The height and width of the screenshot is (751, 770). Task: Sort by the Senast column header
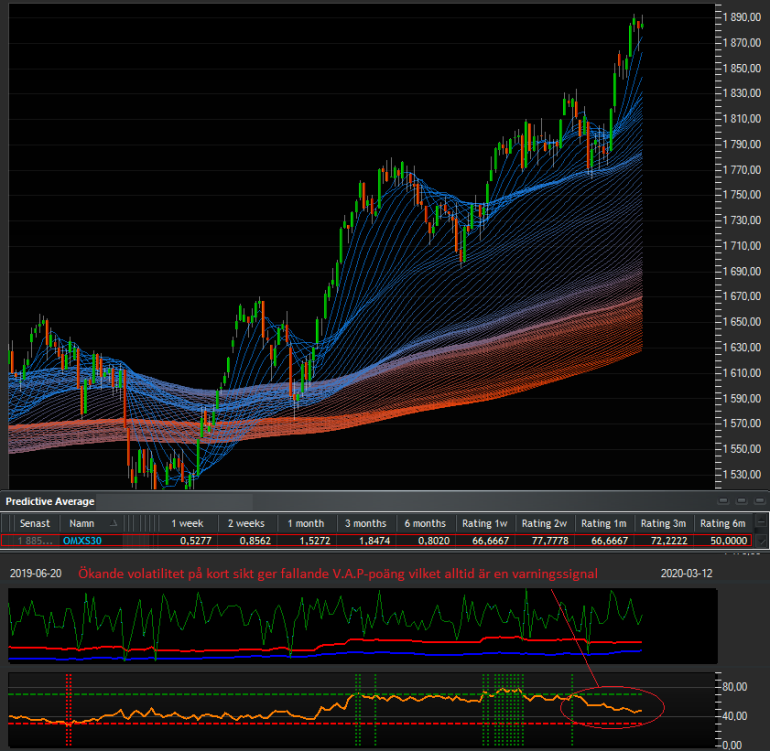pos(34,524)
